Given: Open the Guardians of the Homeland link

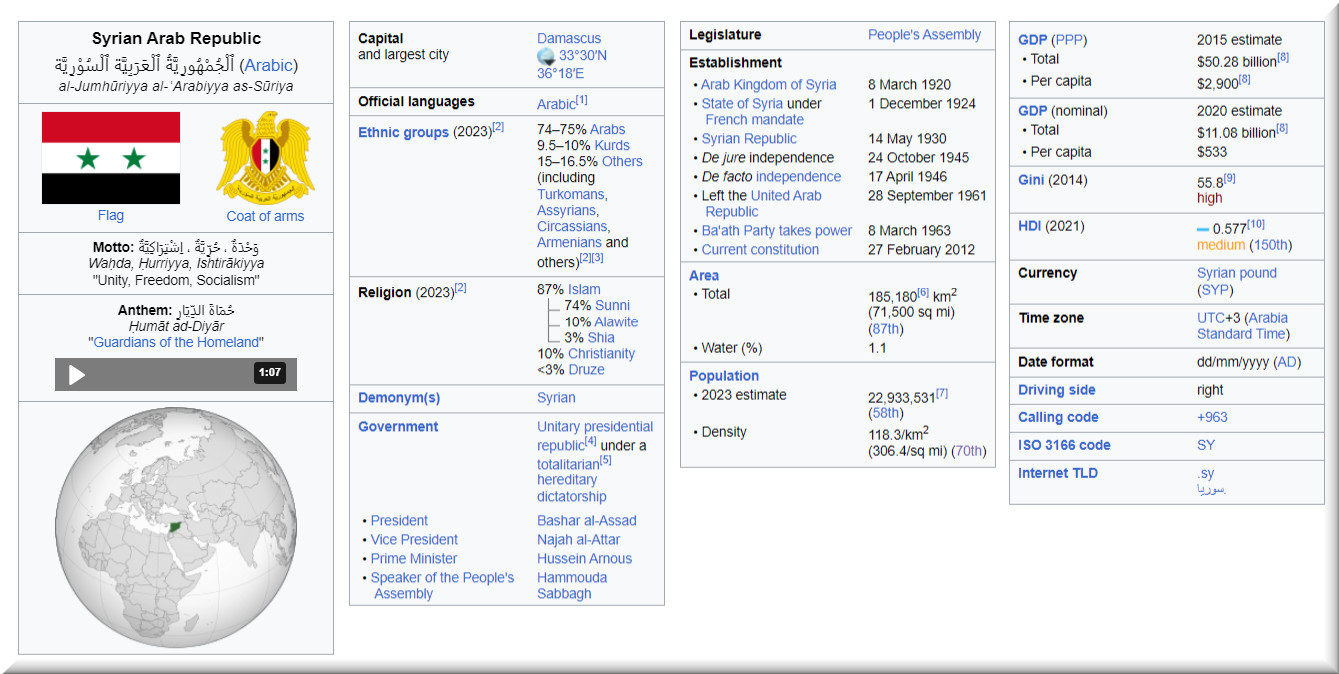Looking at the screenshot, I should tap(176, 342).
